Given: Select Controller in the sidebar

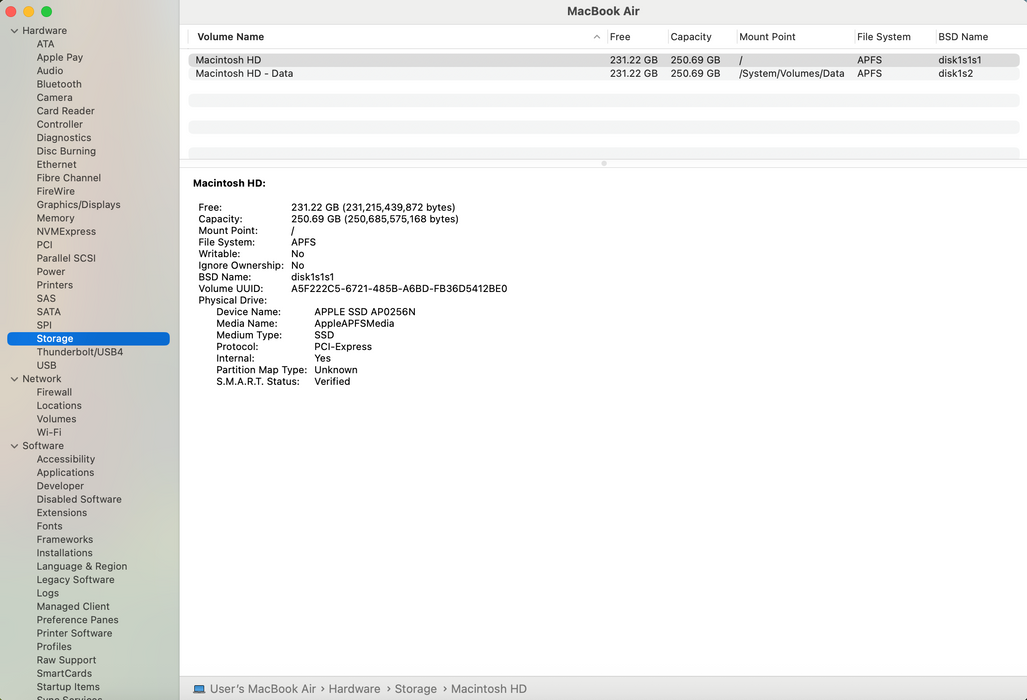Looking at the screenshot, I should click(x=60, y=124).
